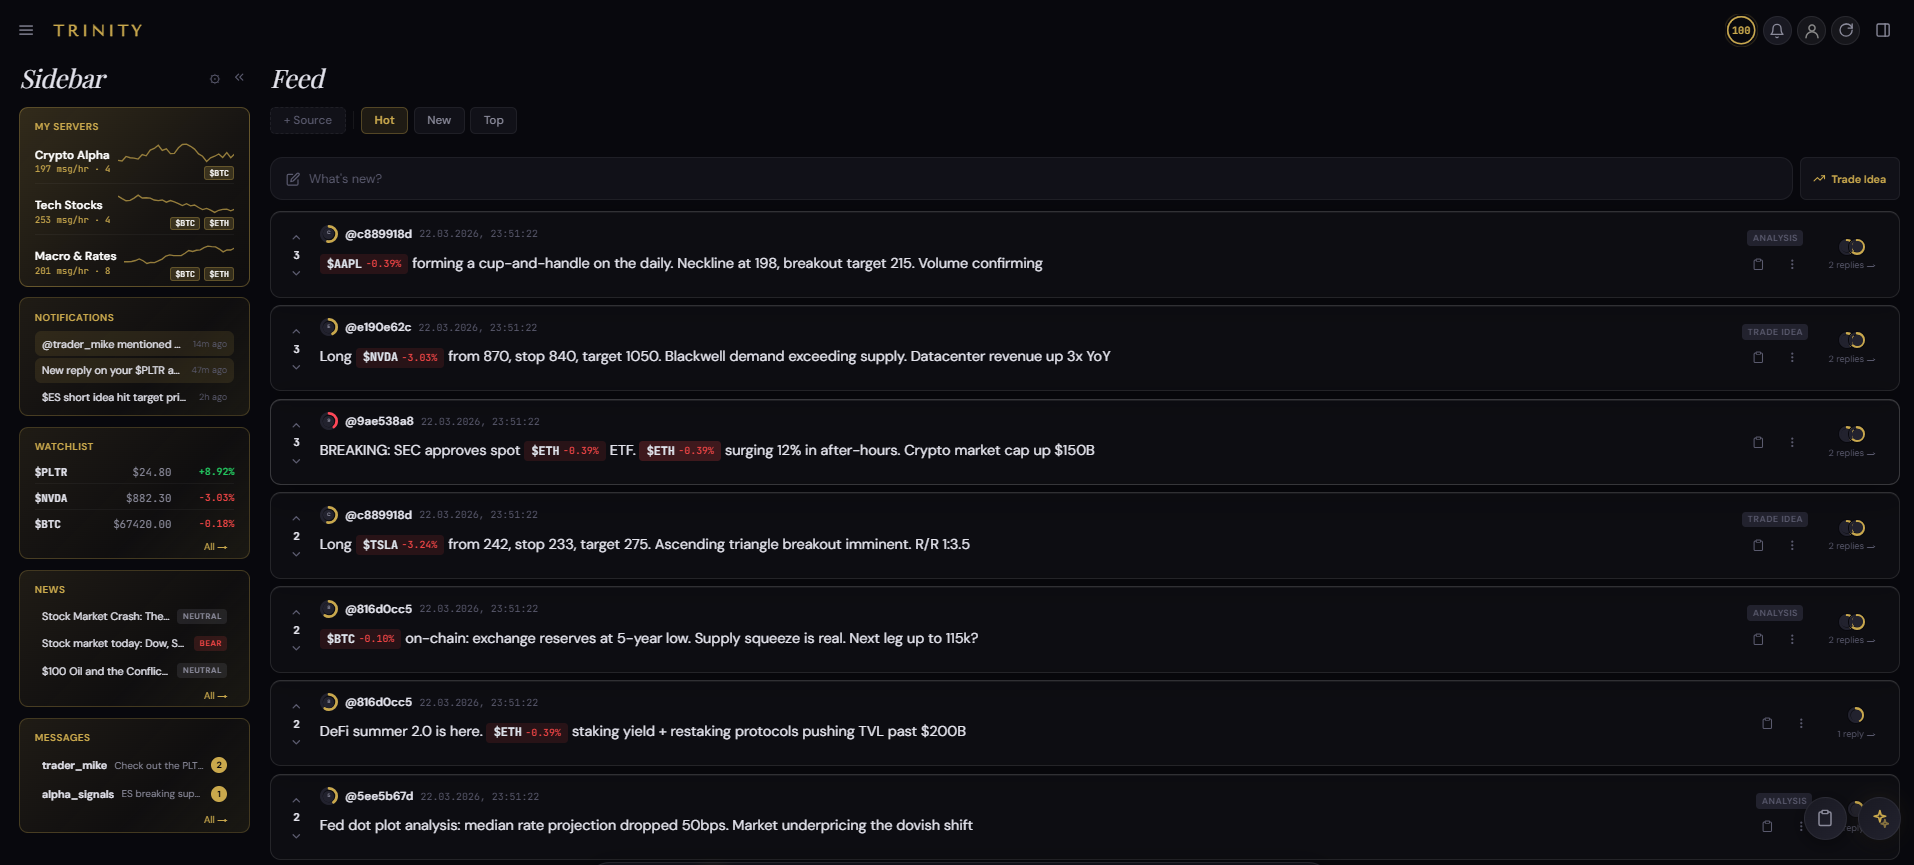The height and width of the screenshot is (865, 1914).
Task: Open the hamburger menu next to Trinity logo
Action: (26, 30)
